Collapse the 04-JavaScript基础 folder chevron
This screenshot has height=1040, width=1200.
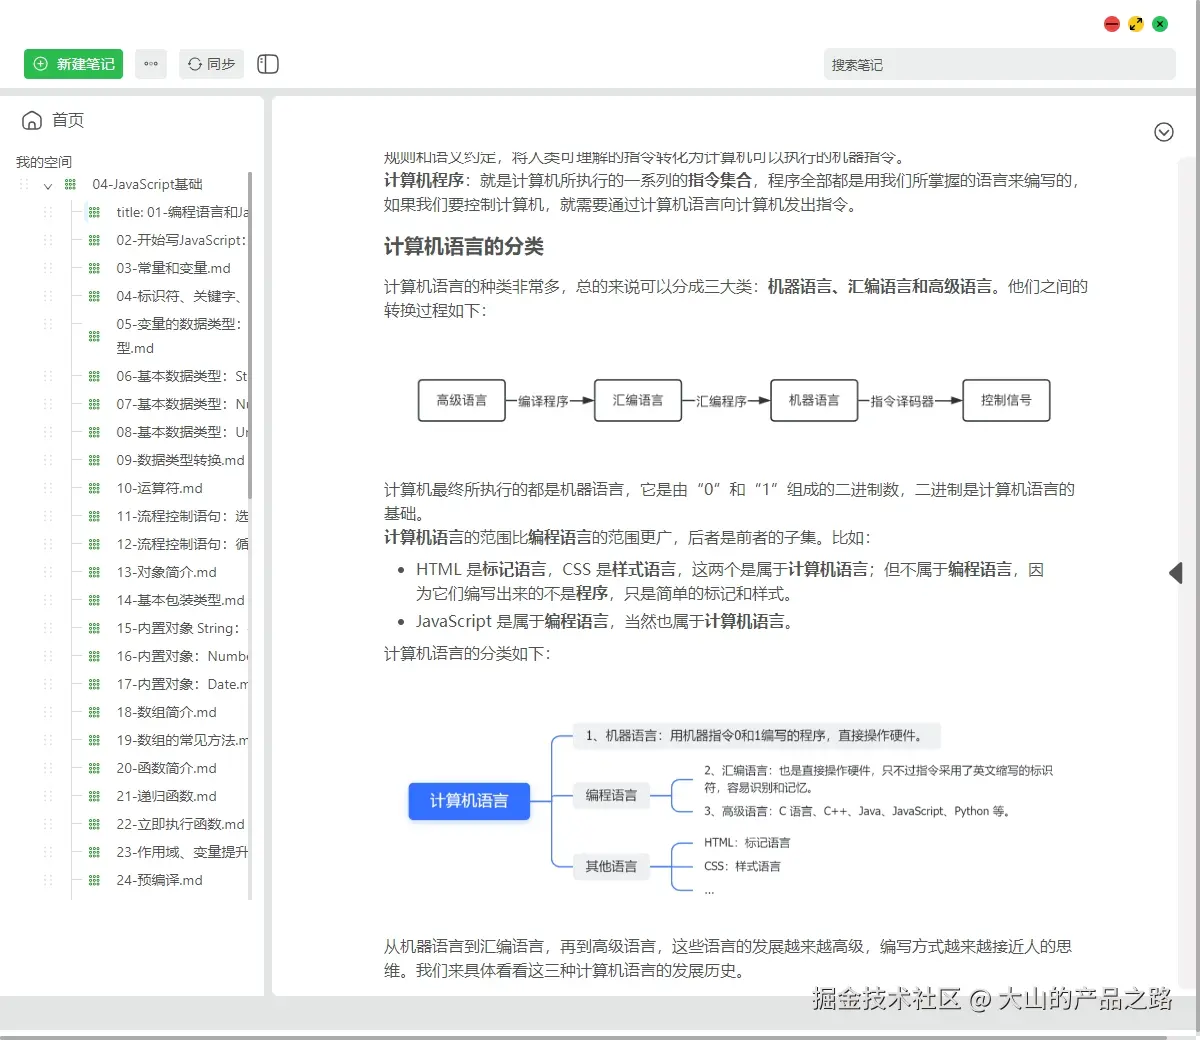tap(47, 185)
